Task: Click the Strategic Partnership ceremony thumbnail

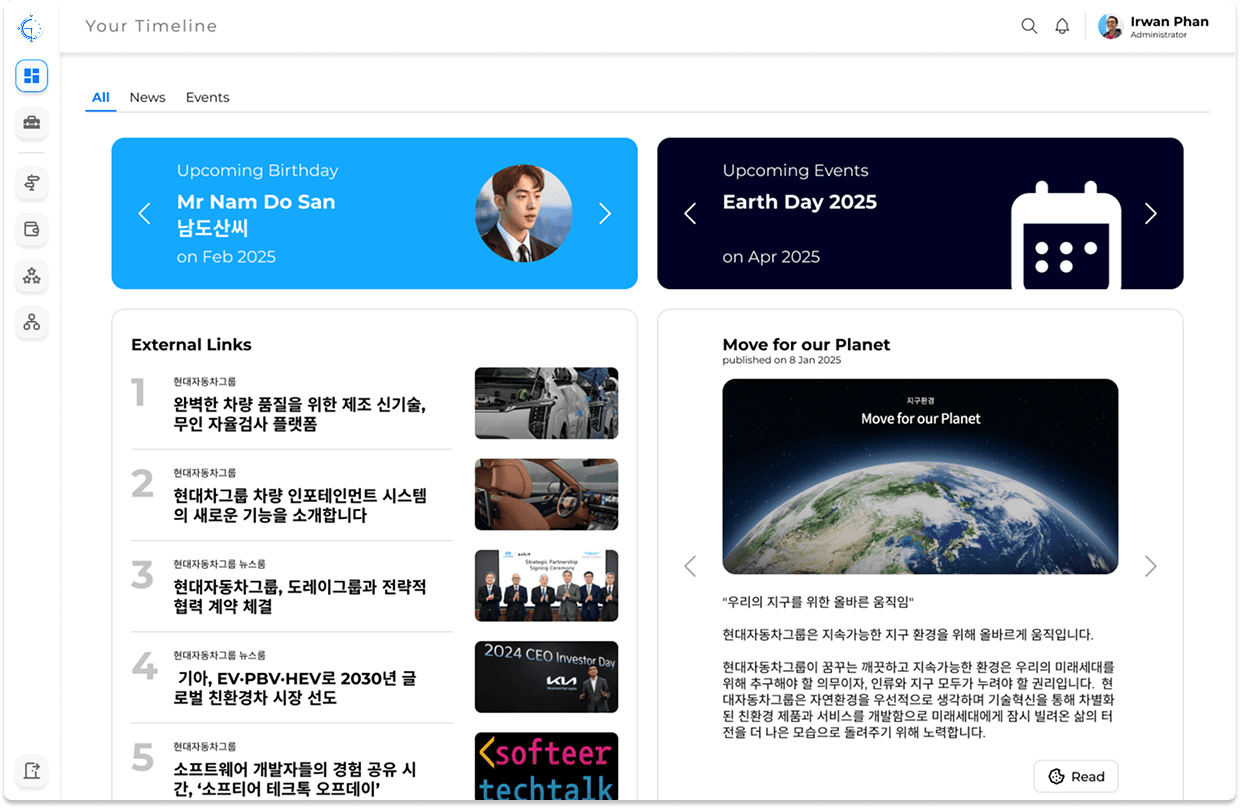Action: pyautogui.click(x=546, y=585)
